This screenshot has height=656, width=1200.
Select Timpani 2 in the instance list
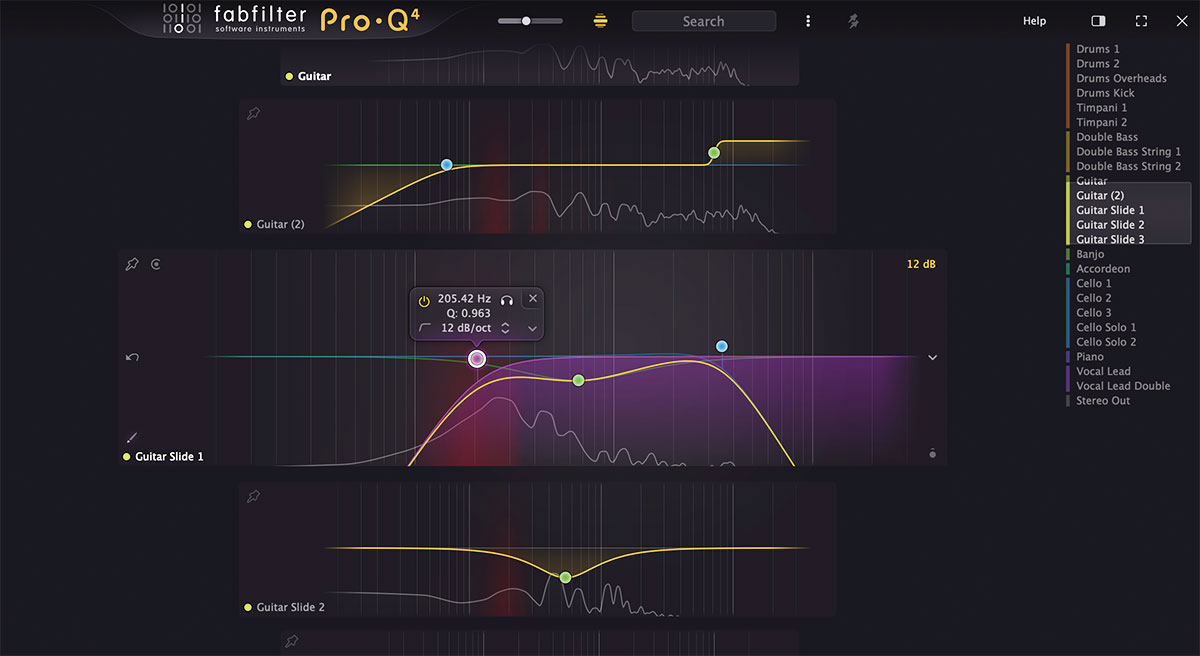[1101, 122]
